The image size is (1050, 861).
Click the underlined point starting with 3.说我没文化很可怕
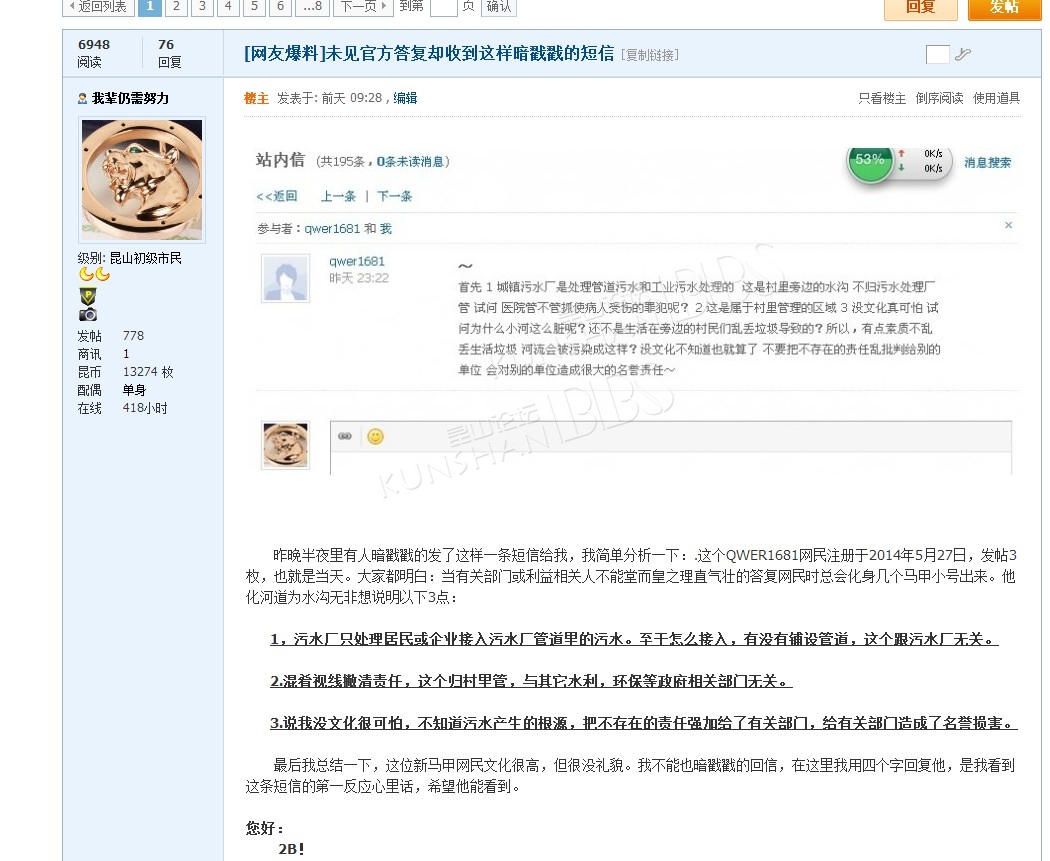click(x=644, y=723)
